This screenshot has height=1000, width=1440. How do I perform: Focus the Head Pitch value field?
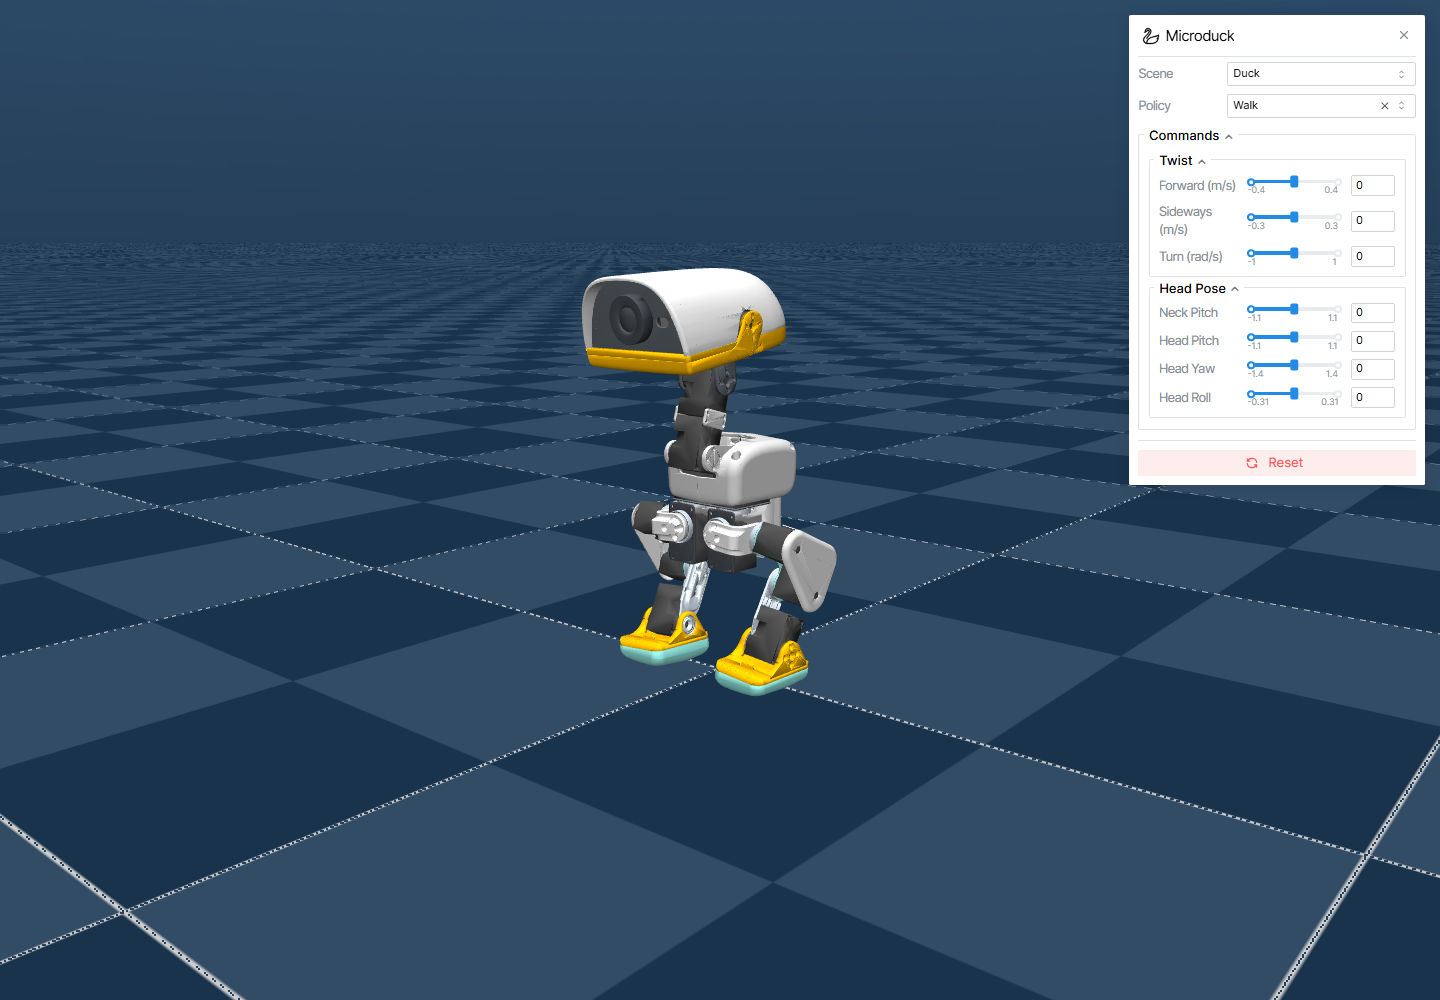coord(1373,341)
